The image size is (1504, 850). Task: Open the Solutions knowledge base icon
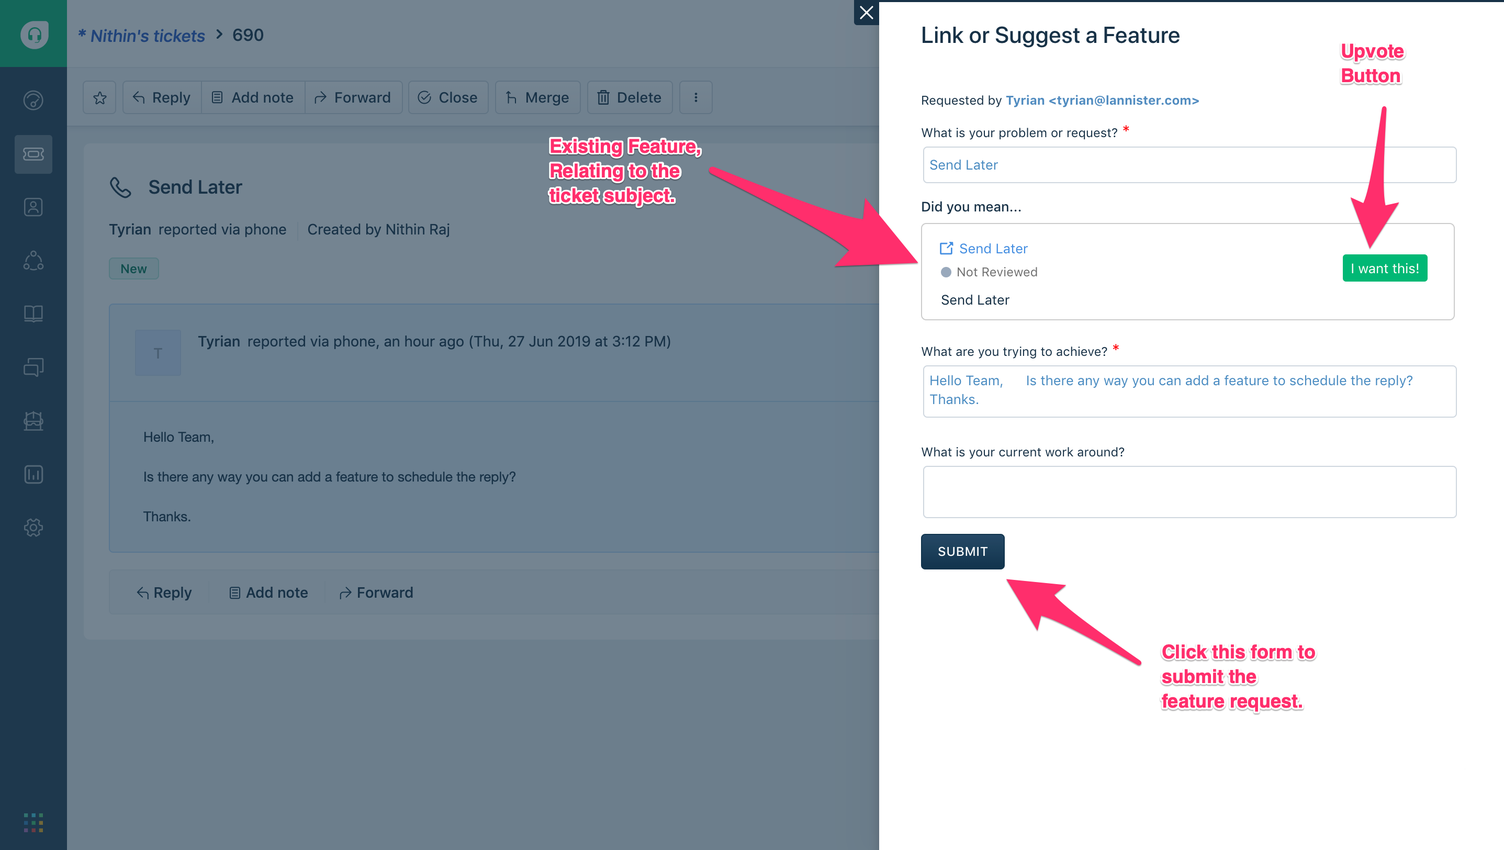tap(33, 313)
